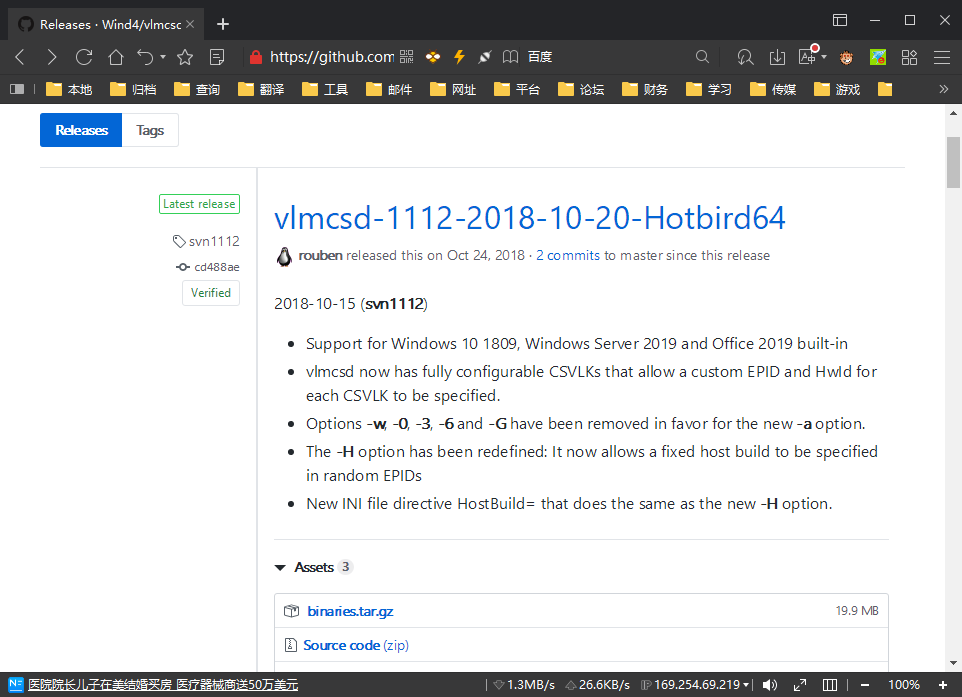Viewport: 962px width, 697px height.
Task: Go forward to the next page
Action: [52, 57]
